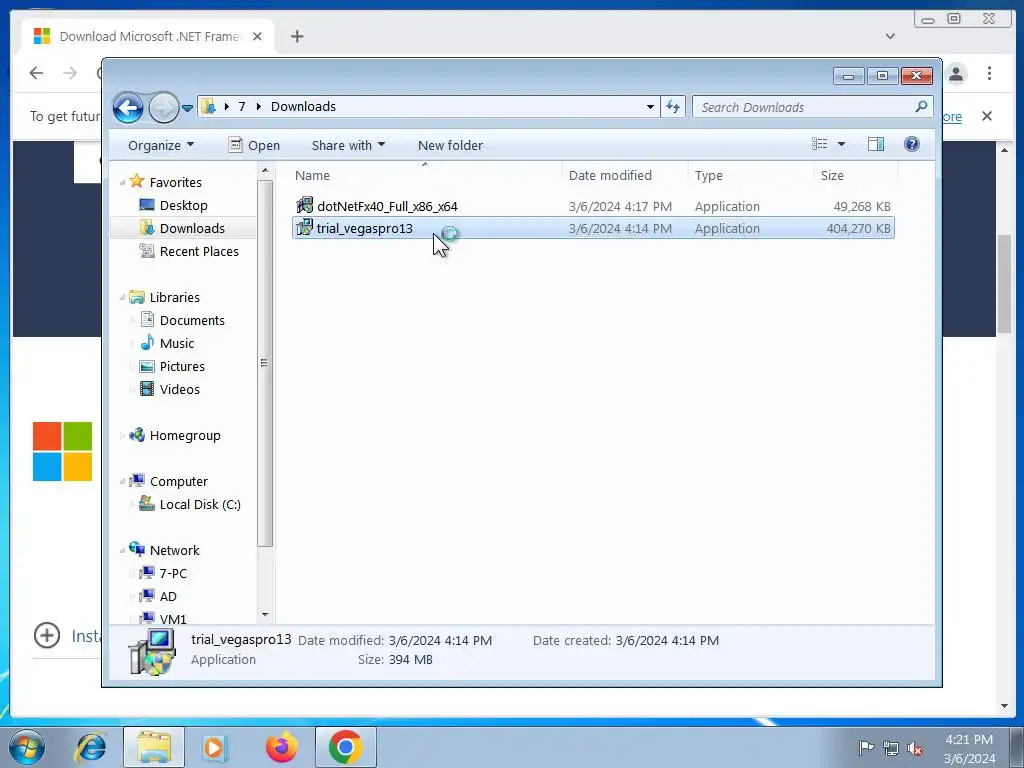Go back using Explorer back arrow
Screen dimensions: 1024x768
(x=128, y=108)
